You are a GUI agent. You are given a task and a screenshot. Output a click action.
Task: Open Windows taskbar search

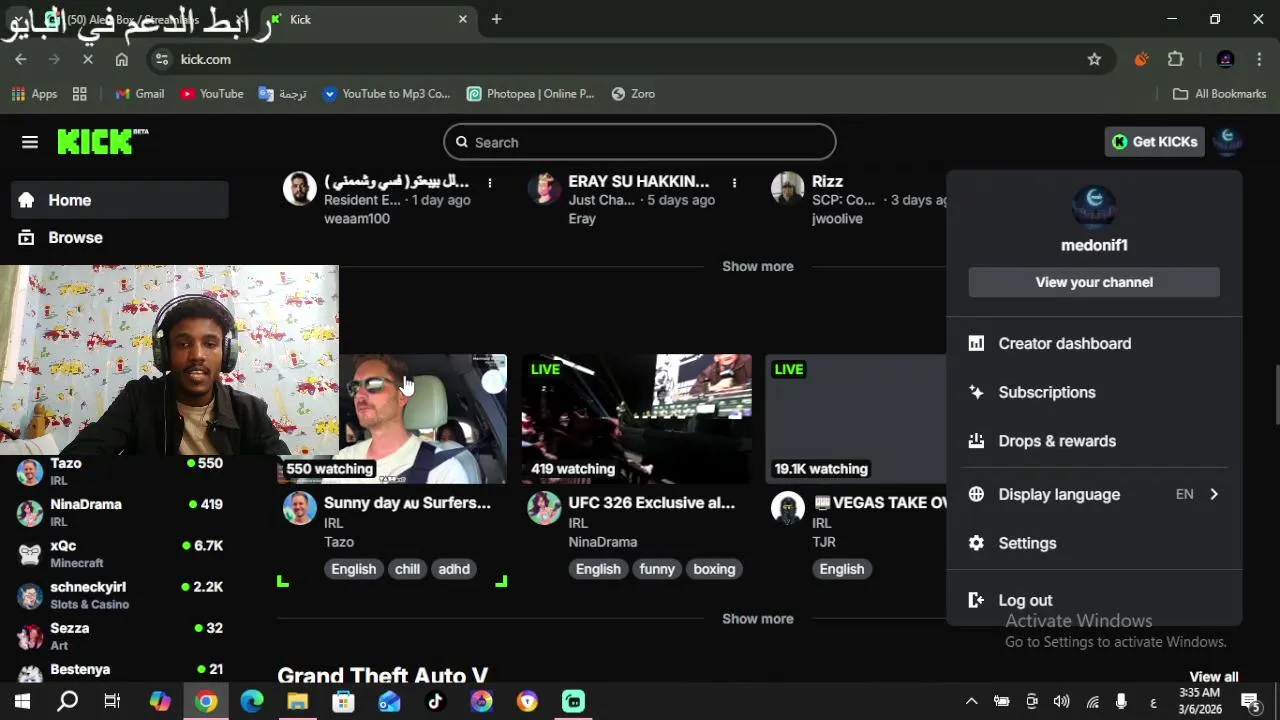[x=67, y=701]
